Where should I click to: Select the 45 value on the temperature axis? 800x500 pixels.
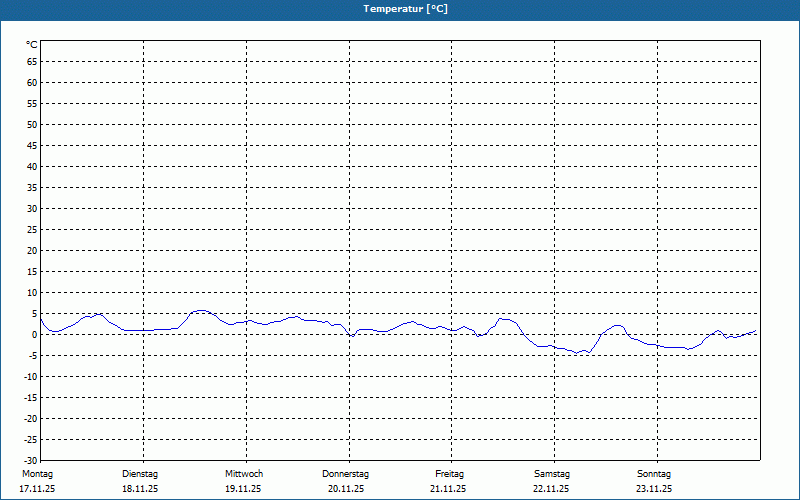(x=32, y=146)
